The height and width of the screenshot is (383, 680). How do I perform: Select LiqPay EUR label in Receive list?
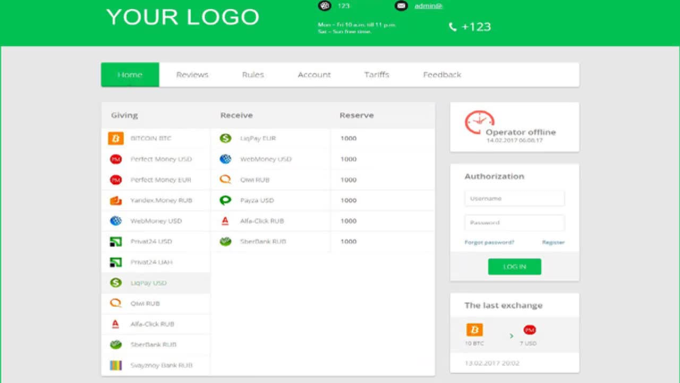(258, 138)
